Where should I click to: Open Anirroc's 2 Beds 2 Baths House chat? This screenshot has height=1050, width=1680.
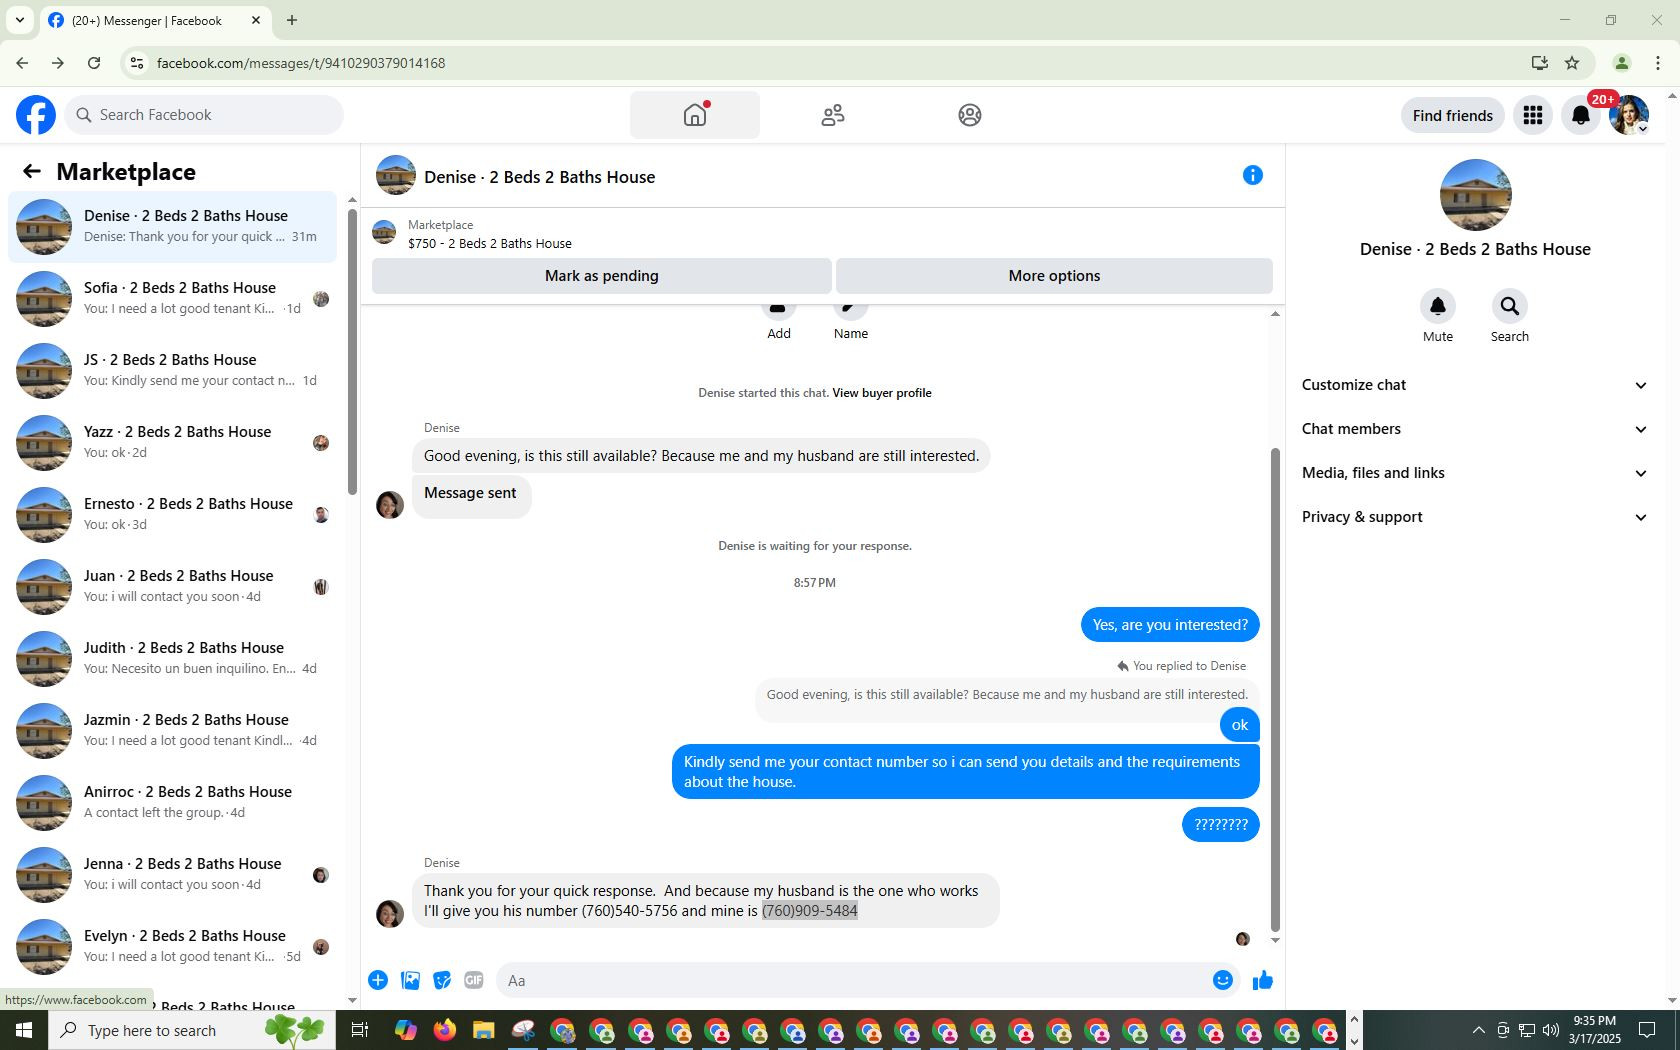[x=173, y=803]
